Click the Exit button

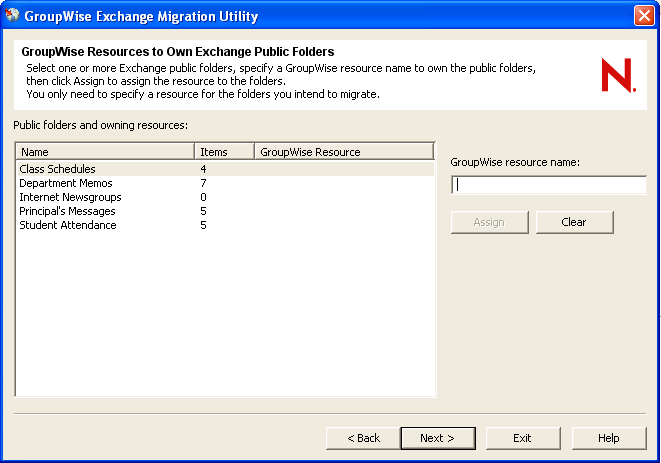click(x=523, y=438)
